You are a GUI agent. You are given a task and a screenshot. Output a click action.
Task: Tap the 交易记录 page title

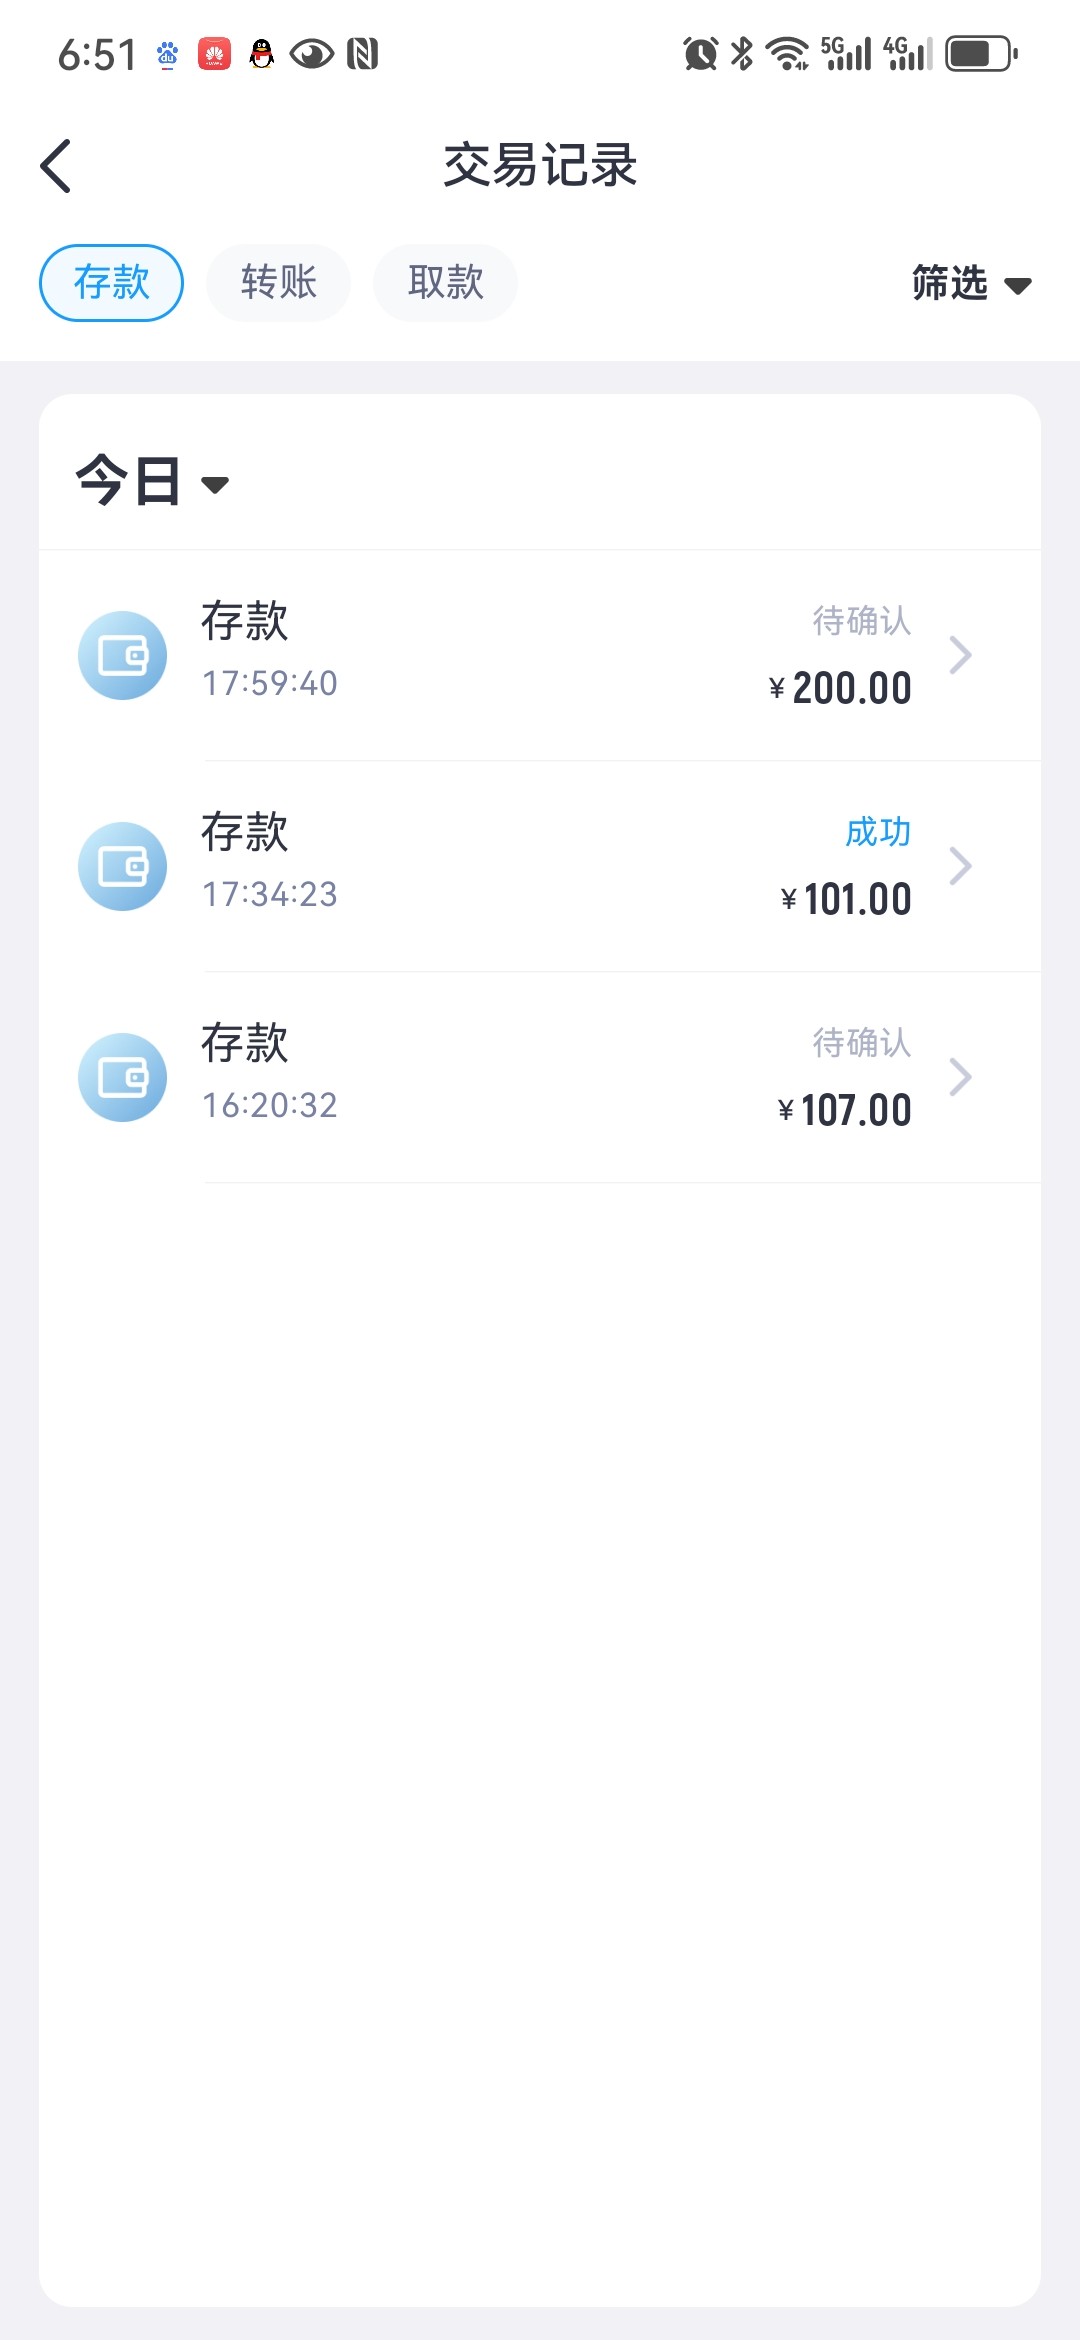click(x=540, y=166)
